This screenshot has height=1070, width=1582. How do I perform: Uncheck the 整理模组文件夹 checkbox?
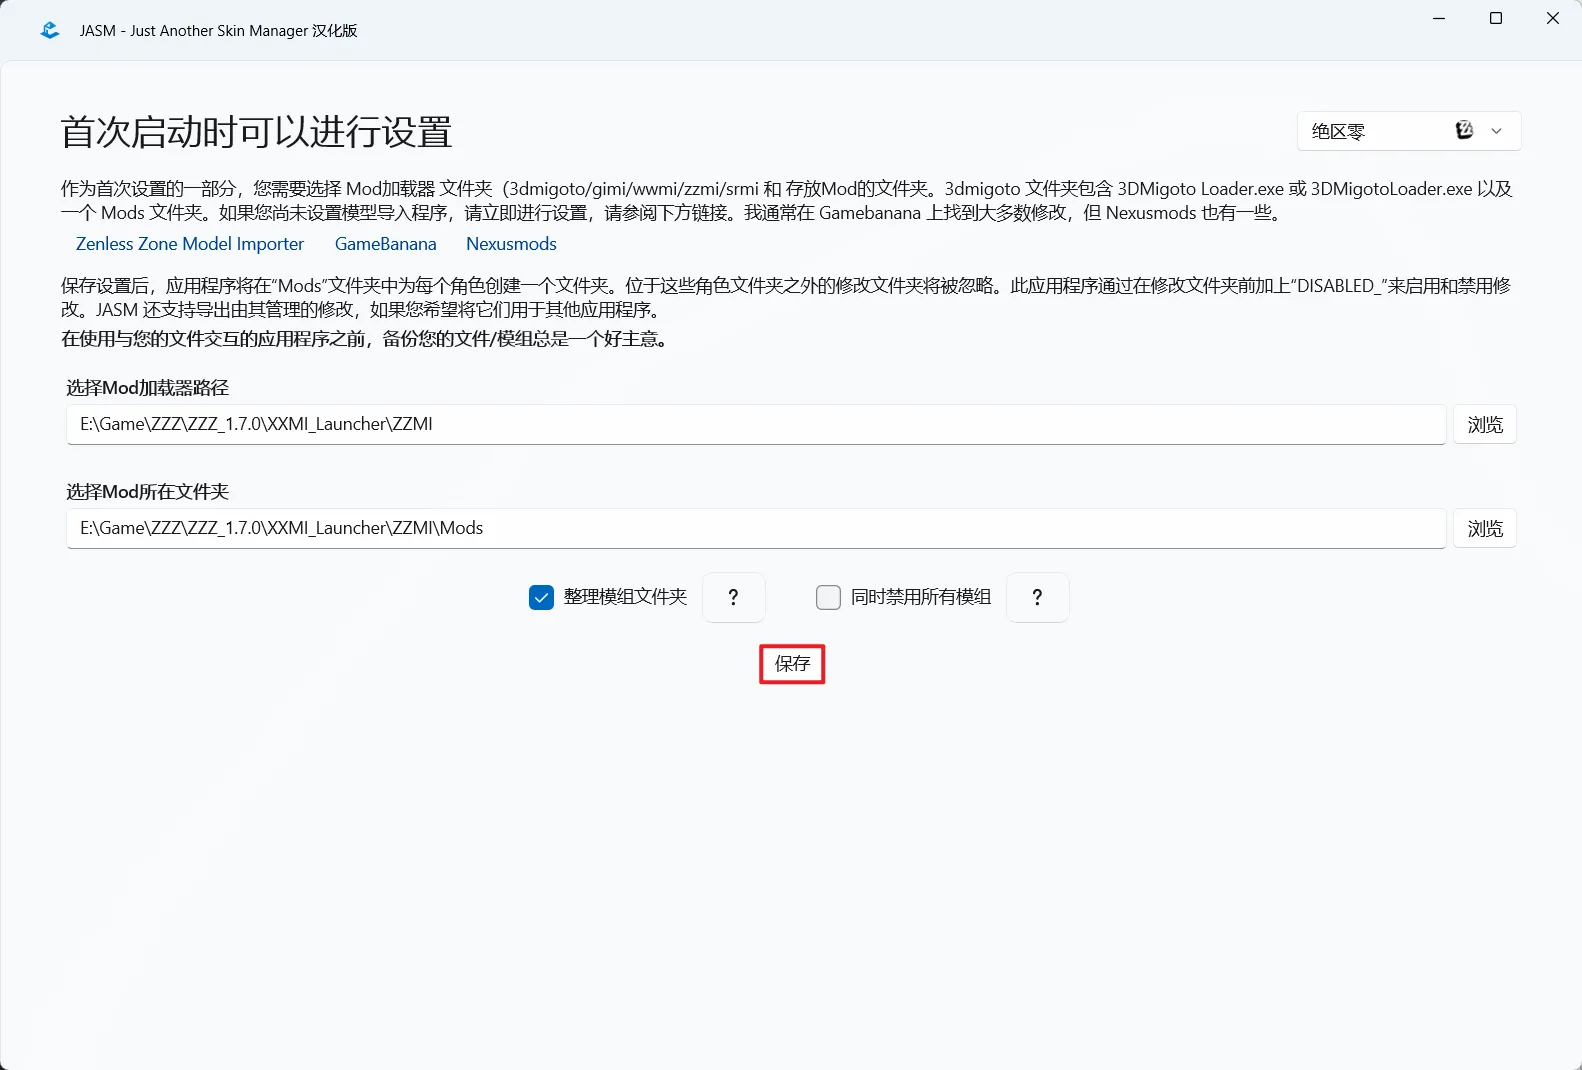click(x=541, y=597)
